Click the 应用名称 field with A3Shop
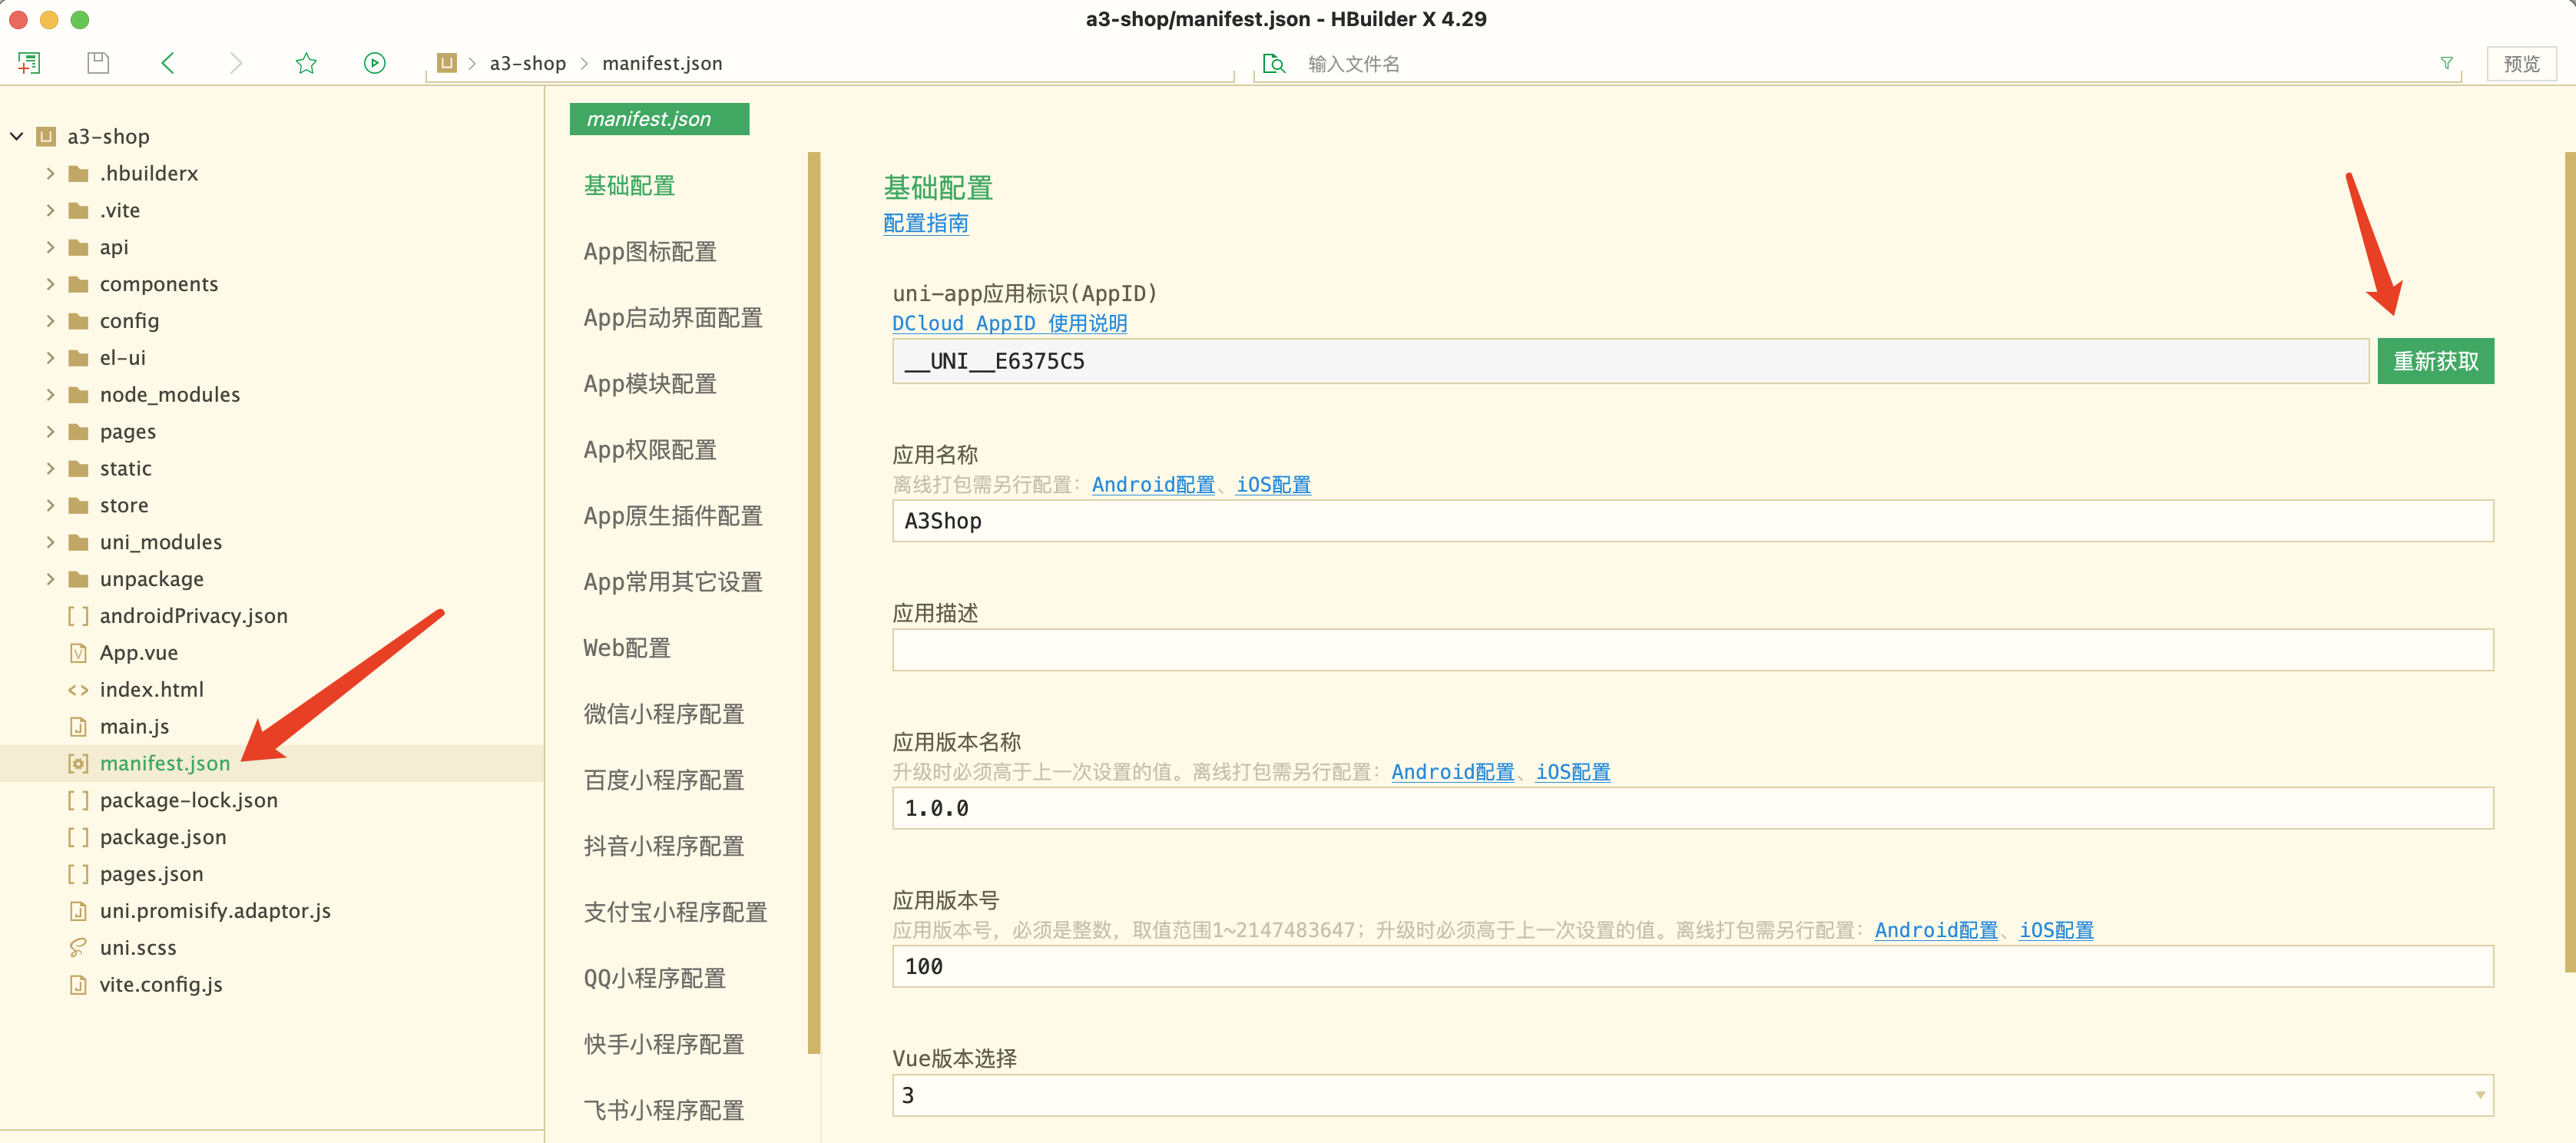Viewport: 2576px width, 1143px height. pos(1692,521)
